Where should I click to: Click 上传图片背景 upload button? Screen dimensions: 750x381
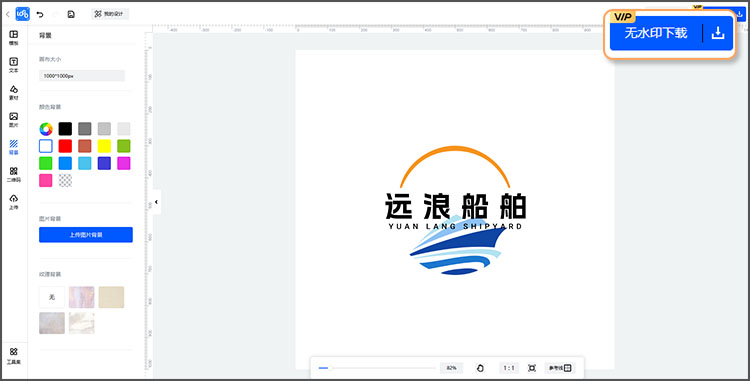(x=86, y=235)
